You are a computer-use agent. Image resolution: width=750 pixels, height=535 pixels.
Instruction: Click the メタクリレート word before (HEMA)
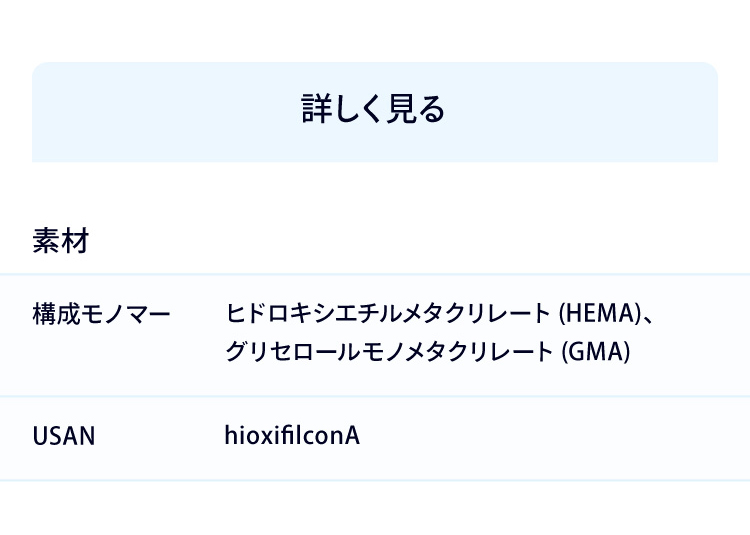pyautogui.click(x=476, y=314)
